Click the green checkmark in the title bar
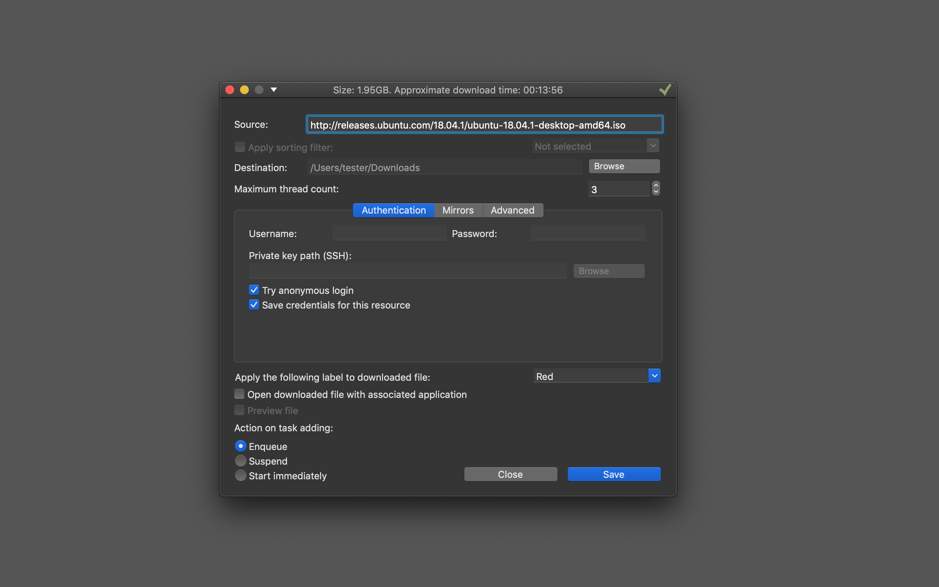The width and height of the screenshot is (939, 587). tap(666, 89)
